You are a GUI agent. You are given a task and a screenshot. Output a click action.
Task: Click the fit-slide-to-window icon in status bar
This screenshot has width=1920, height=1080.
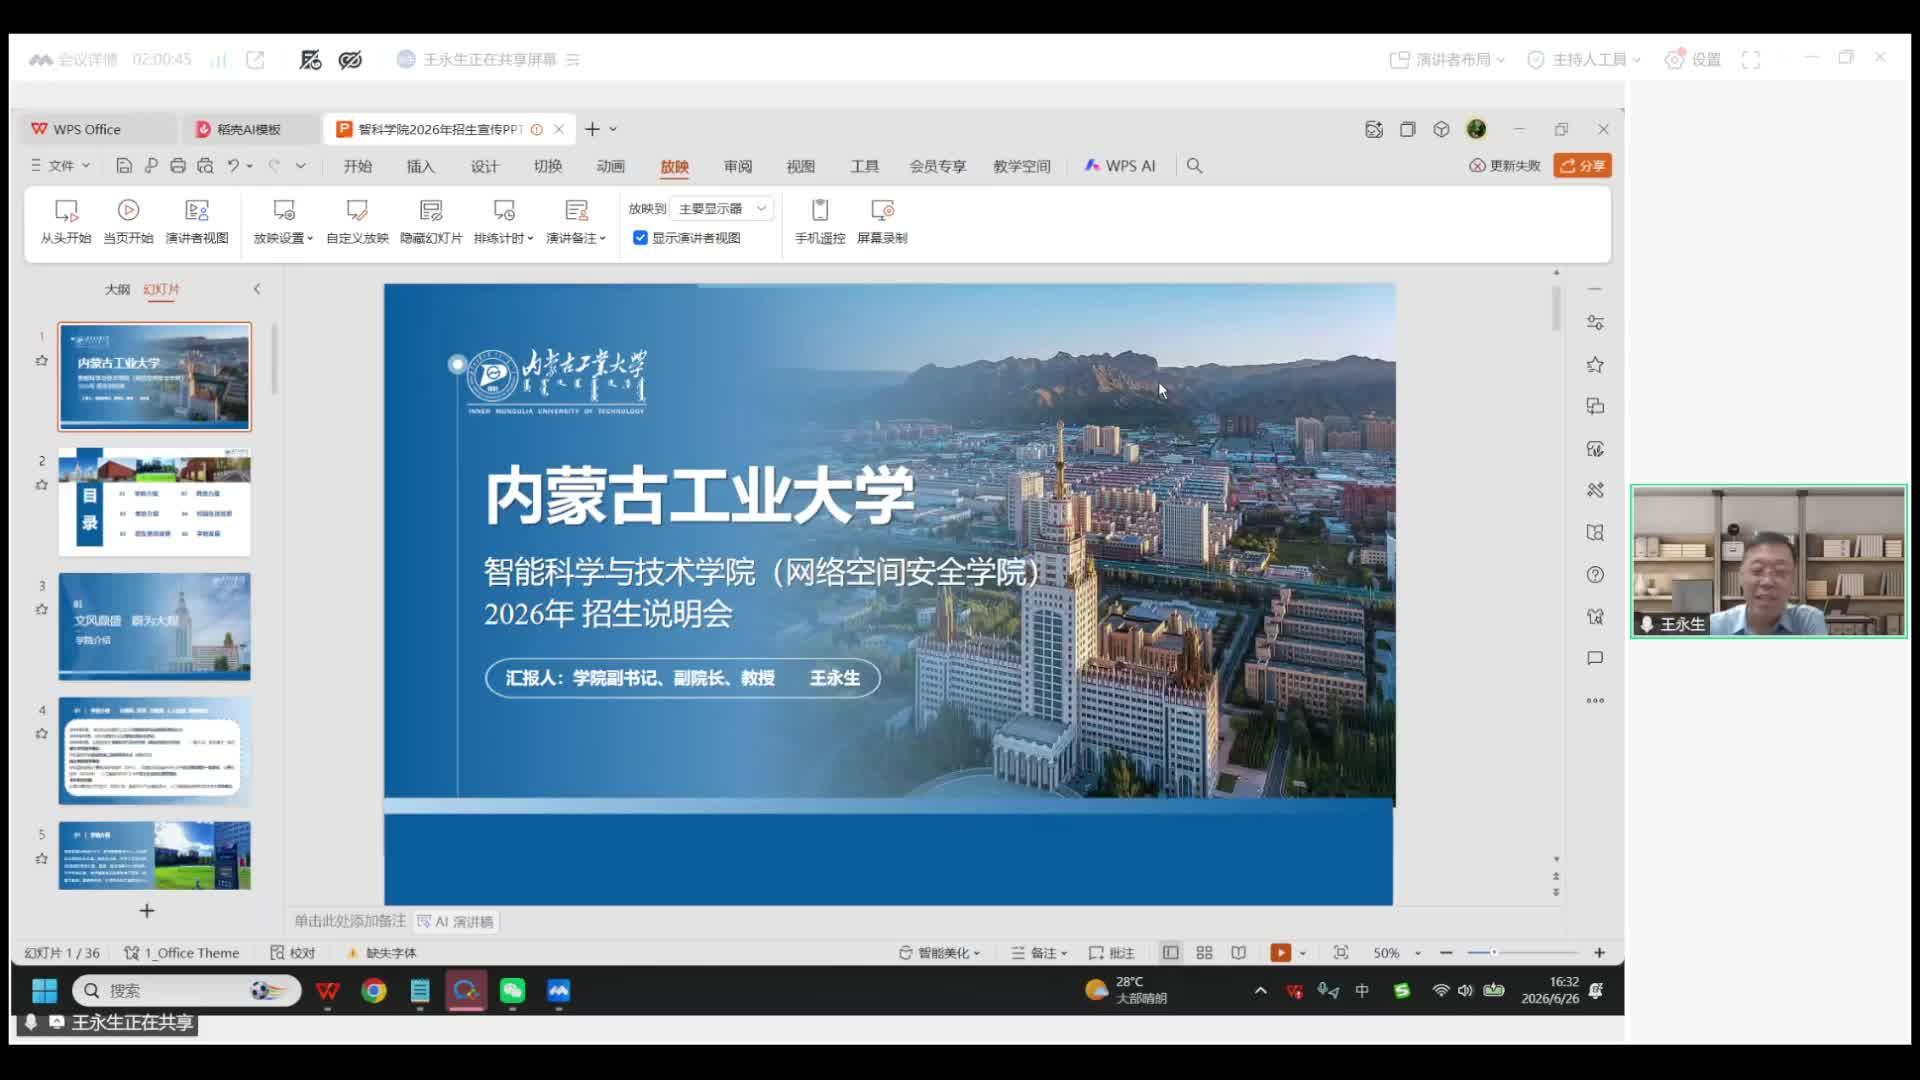(x=1341, y=953)
